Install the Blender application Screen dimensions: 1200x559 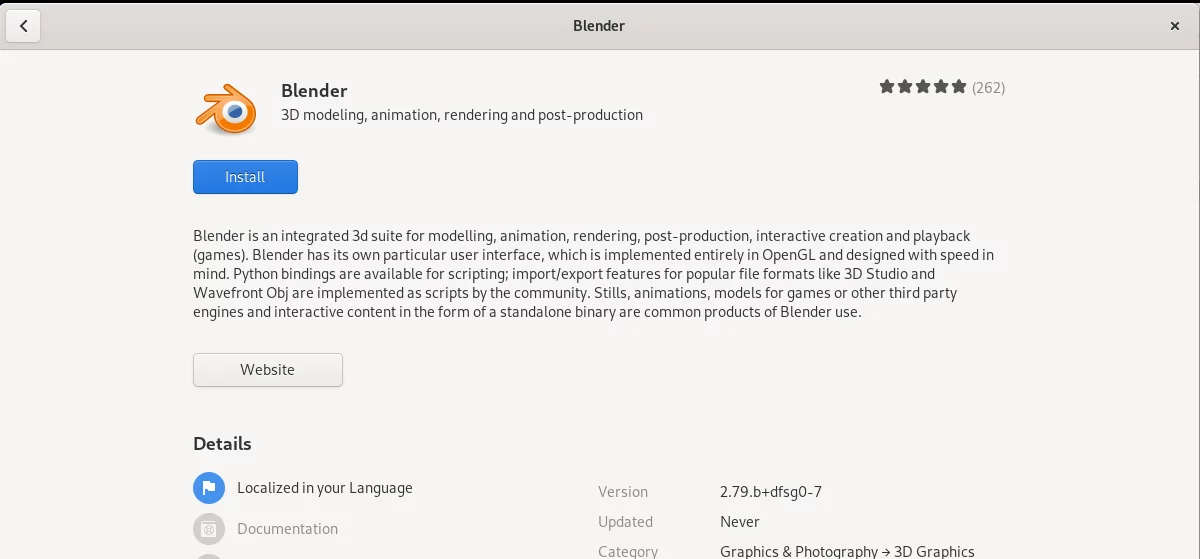pyautogui.click(x=245, y=177)
